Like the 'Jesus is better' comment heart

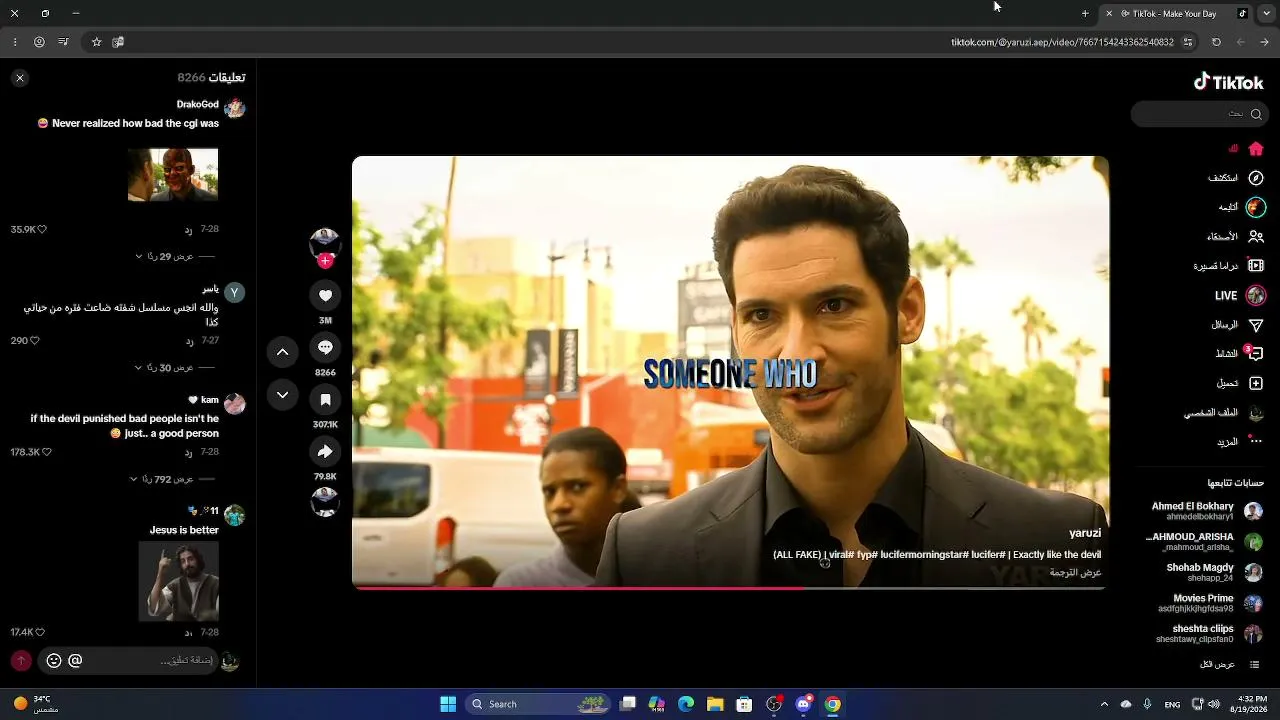pyautogui.click(x=41, y=632)
